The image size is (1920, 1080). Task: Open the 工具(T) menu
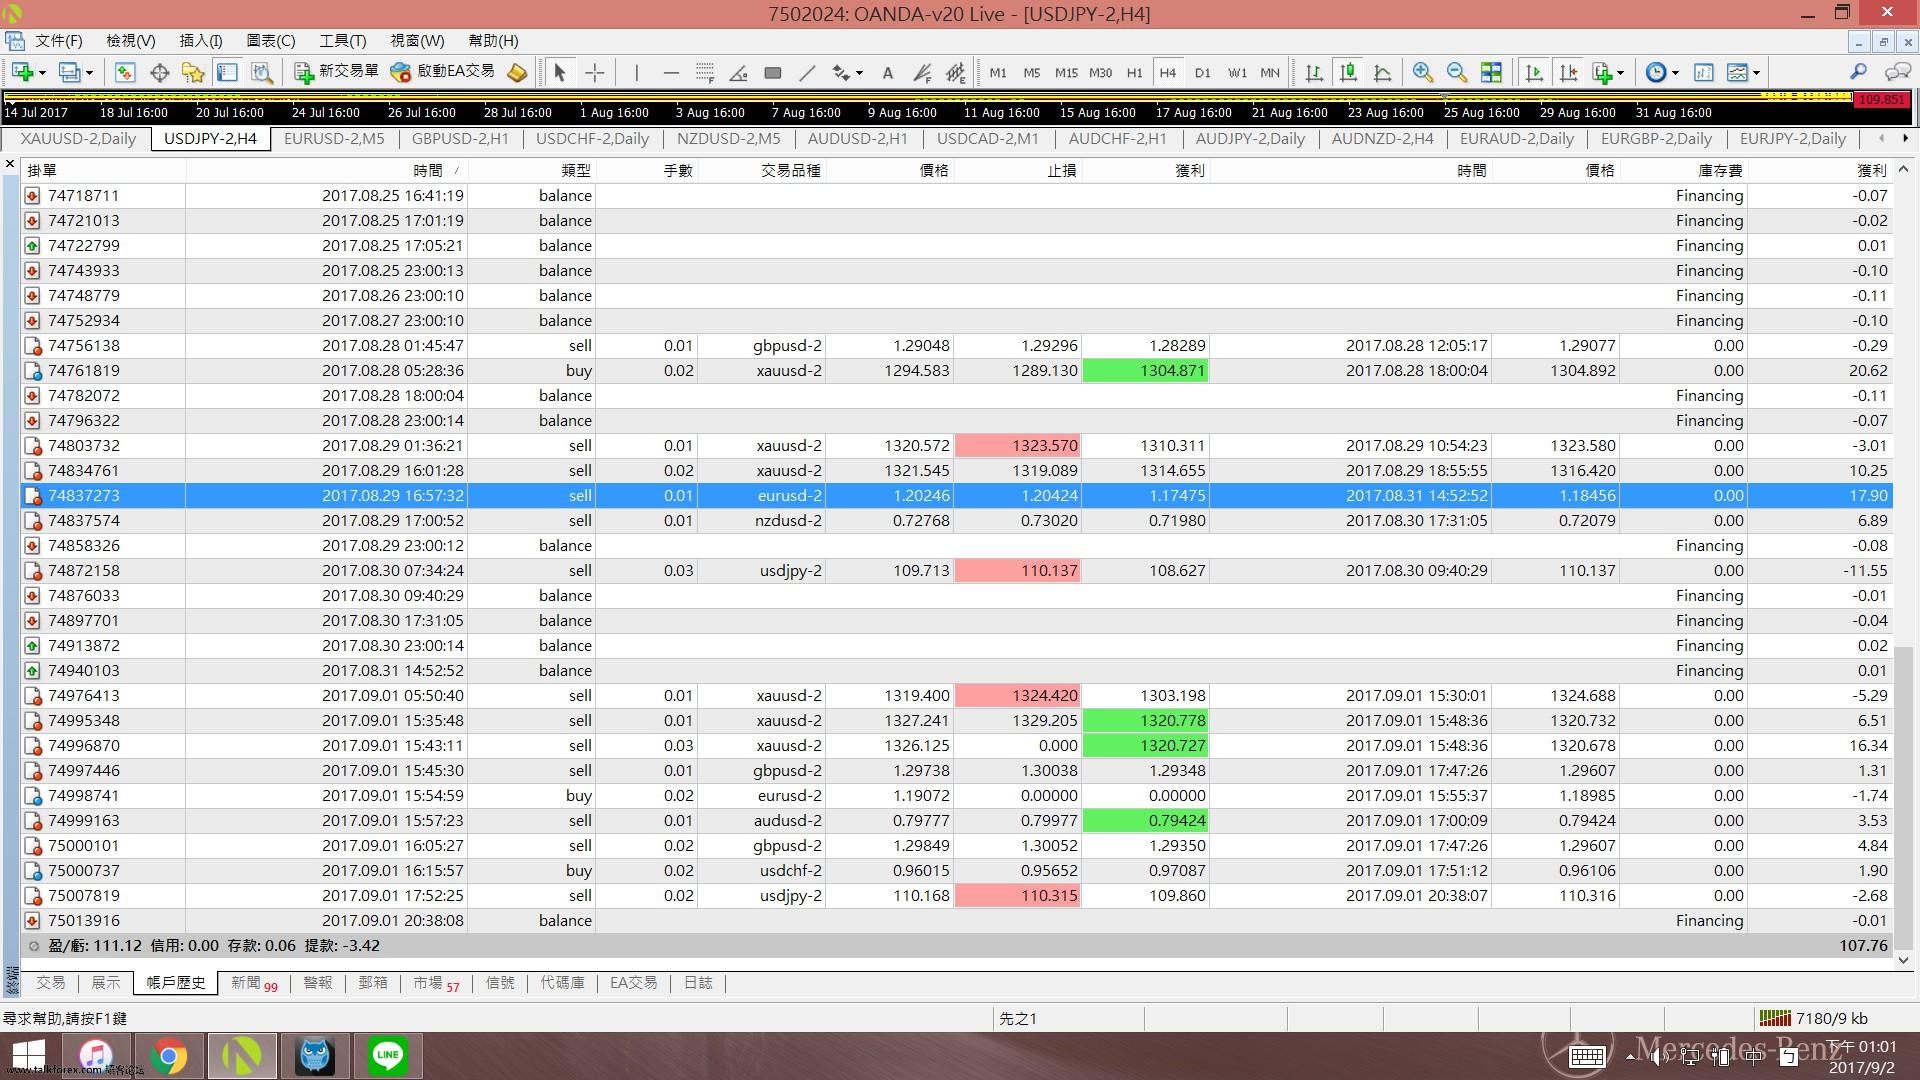[342, 41]
